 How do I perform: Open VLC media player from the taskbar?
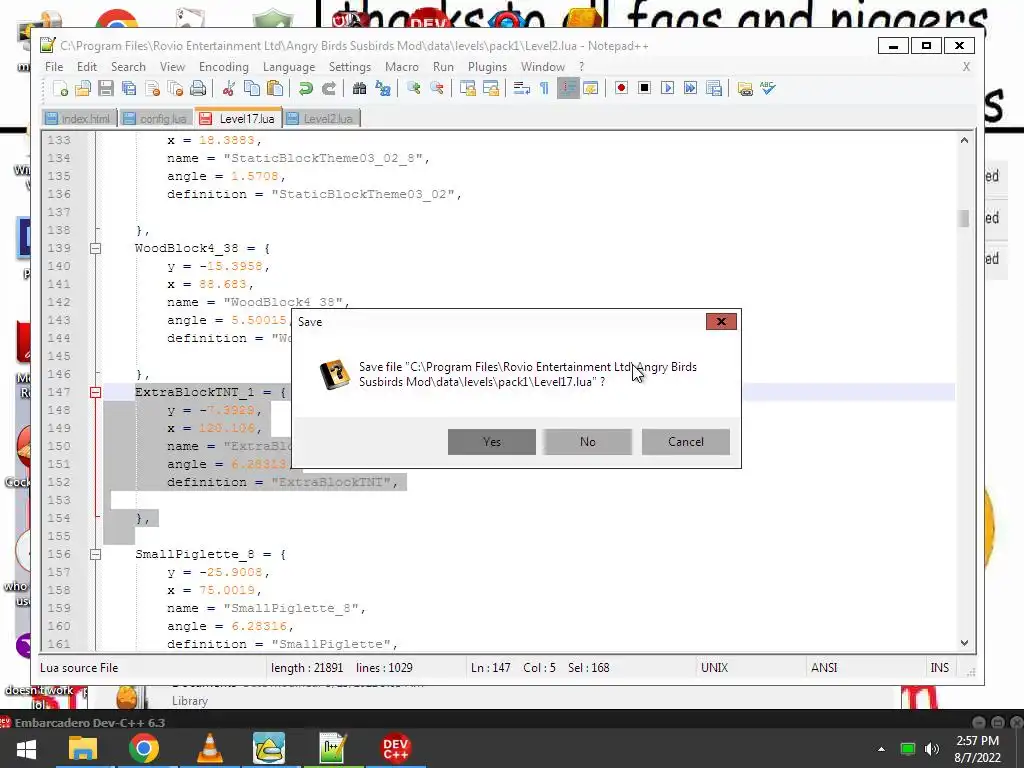pos(209,748)
